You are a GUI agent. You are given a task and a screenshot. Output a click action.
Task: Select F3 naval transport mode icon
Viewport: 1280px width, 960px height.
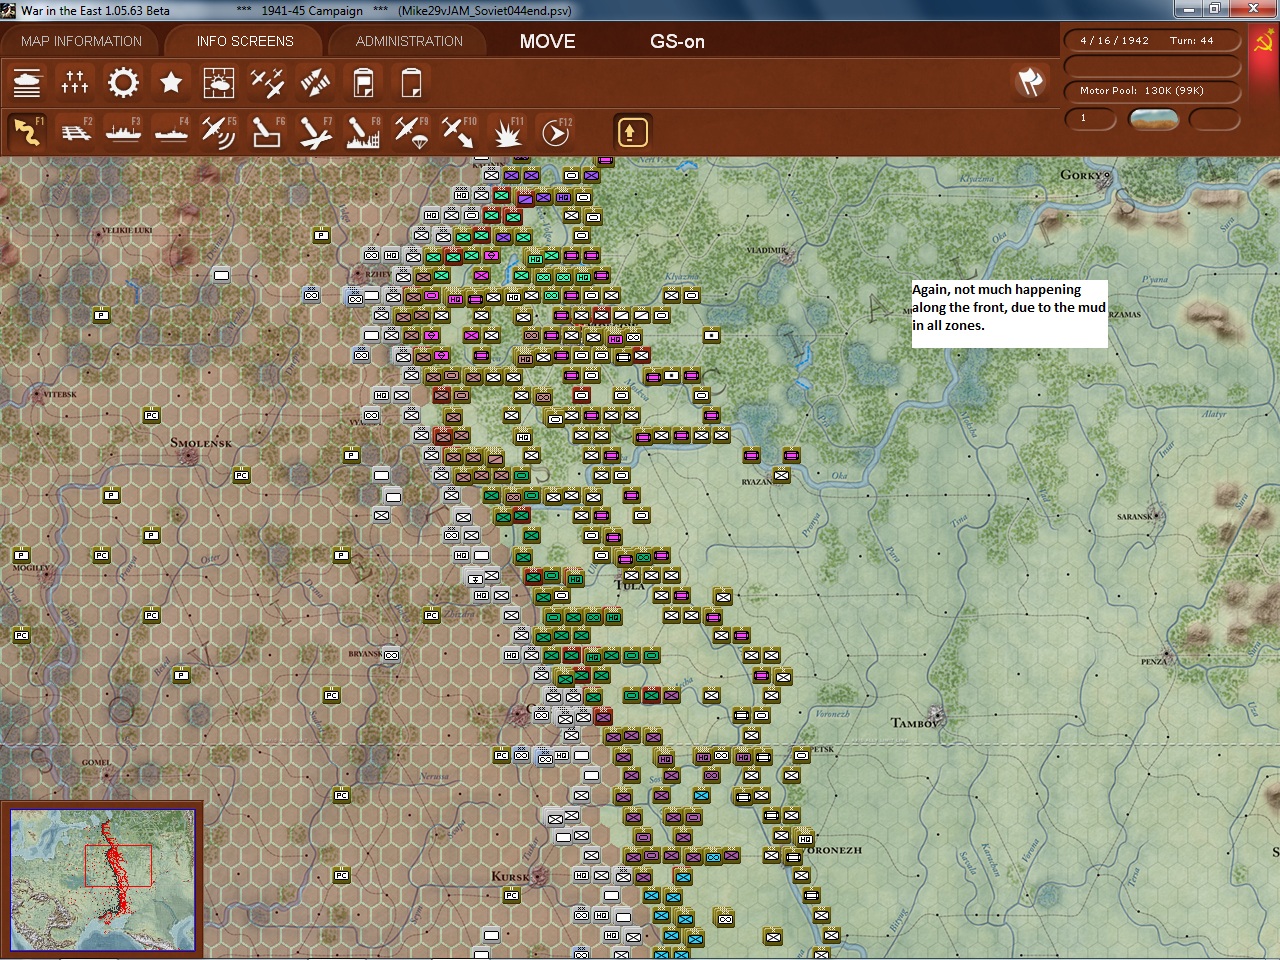click(123, 132)
